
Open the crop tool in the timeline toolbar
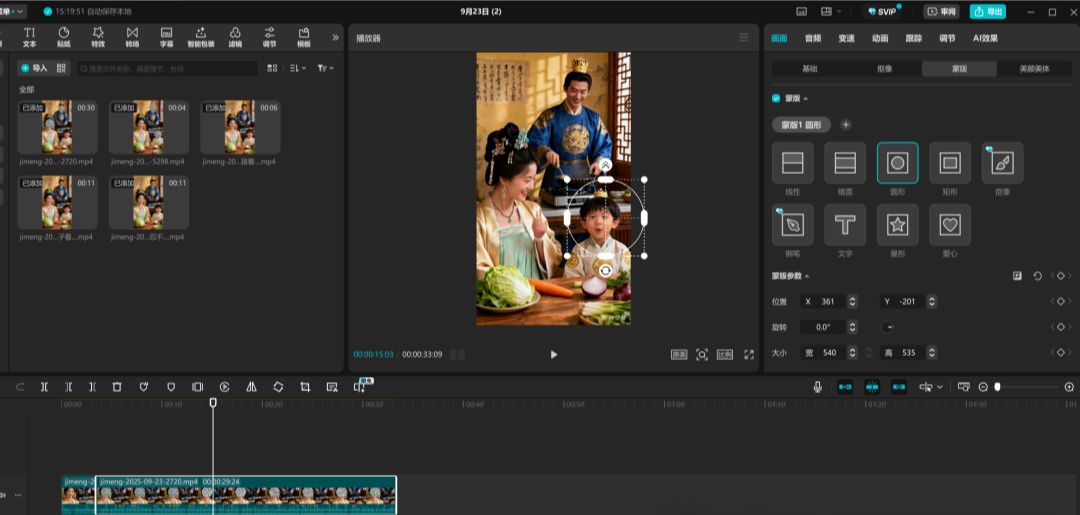[305, 387]
